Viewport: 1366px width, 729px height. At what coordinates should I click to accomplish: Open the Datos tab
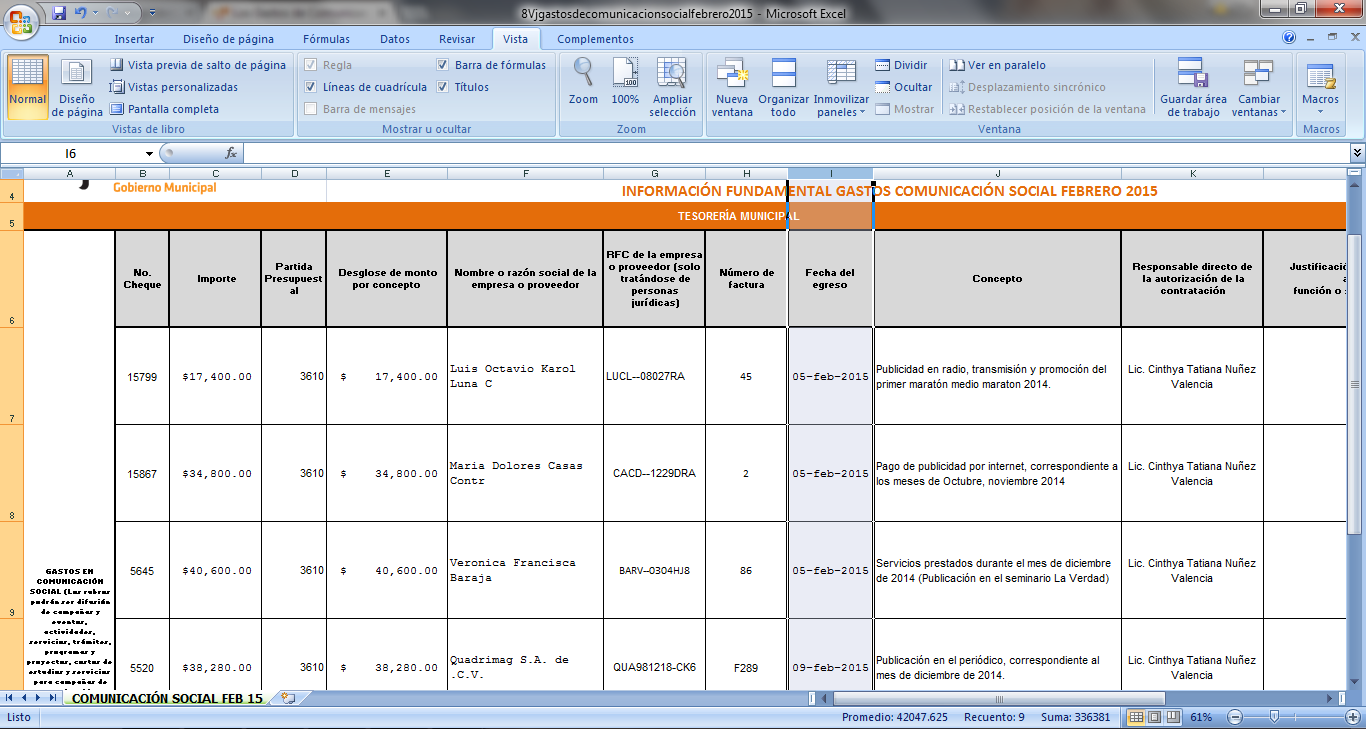395,39
